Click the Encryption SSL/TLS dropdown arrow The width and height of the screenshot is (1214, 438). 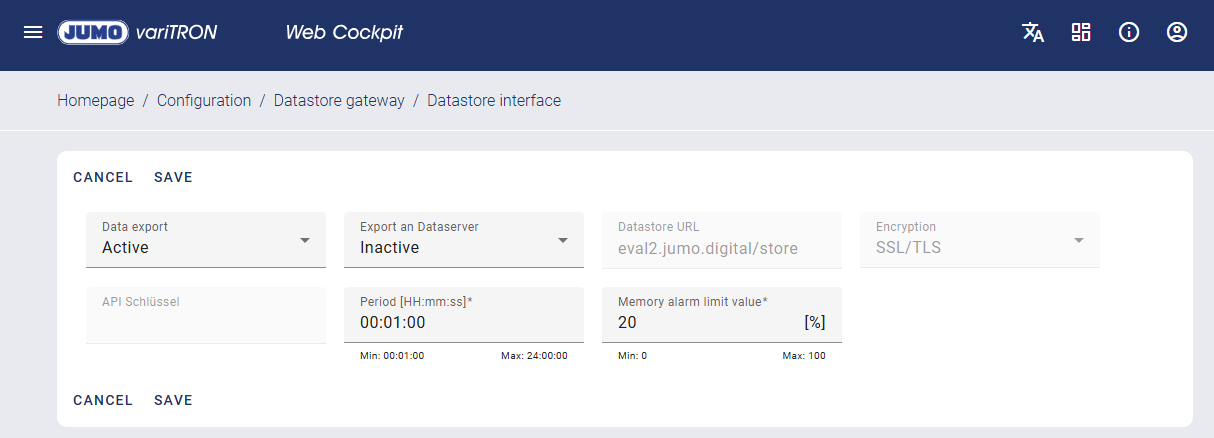[1078, 241]
